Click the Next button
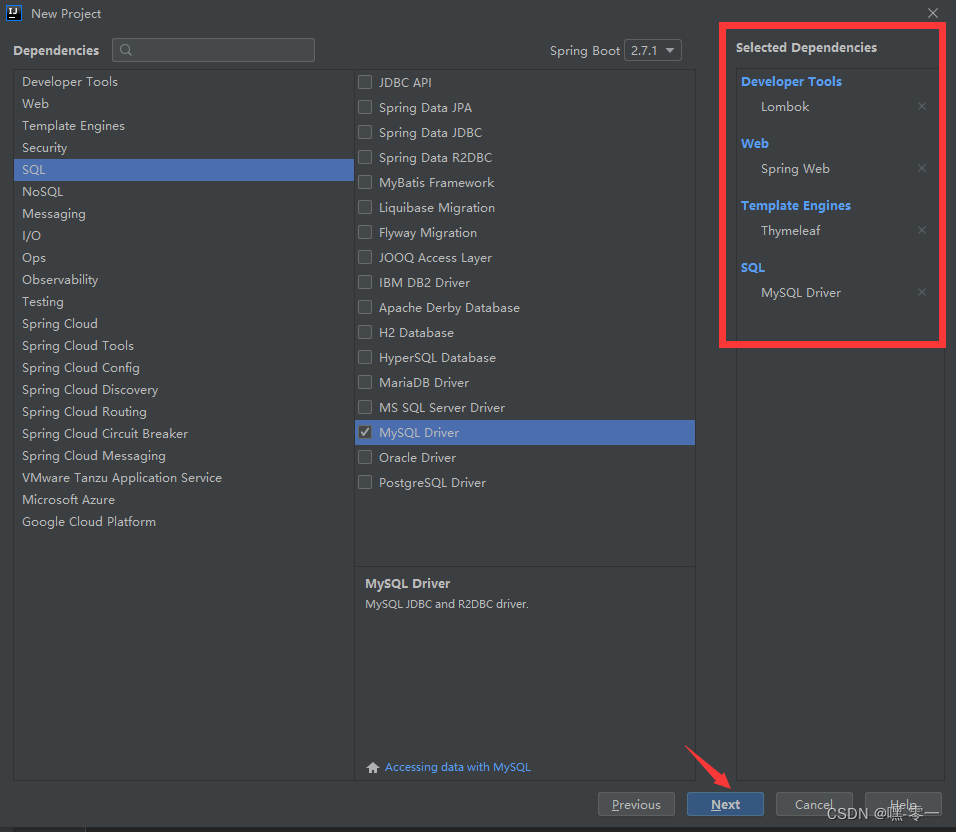Image resolution: width=956 pixels, height=832 pixels. [x=725, y=804]
